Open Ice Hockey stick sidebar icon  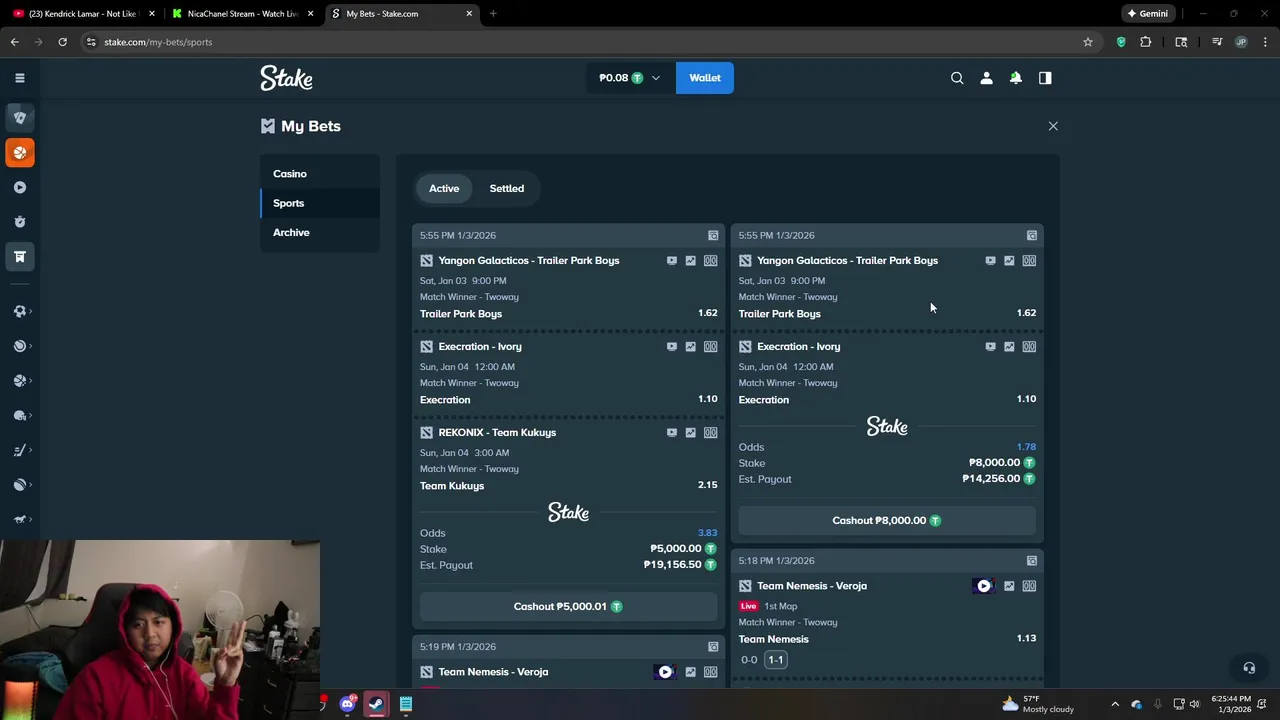tap(19, 450)
